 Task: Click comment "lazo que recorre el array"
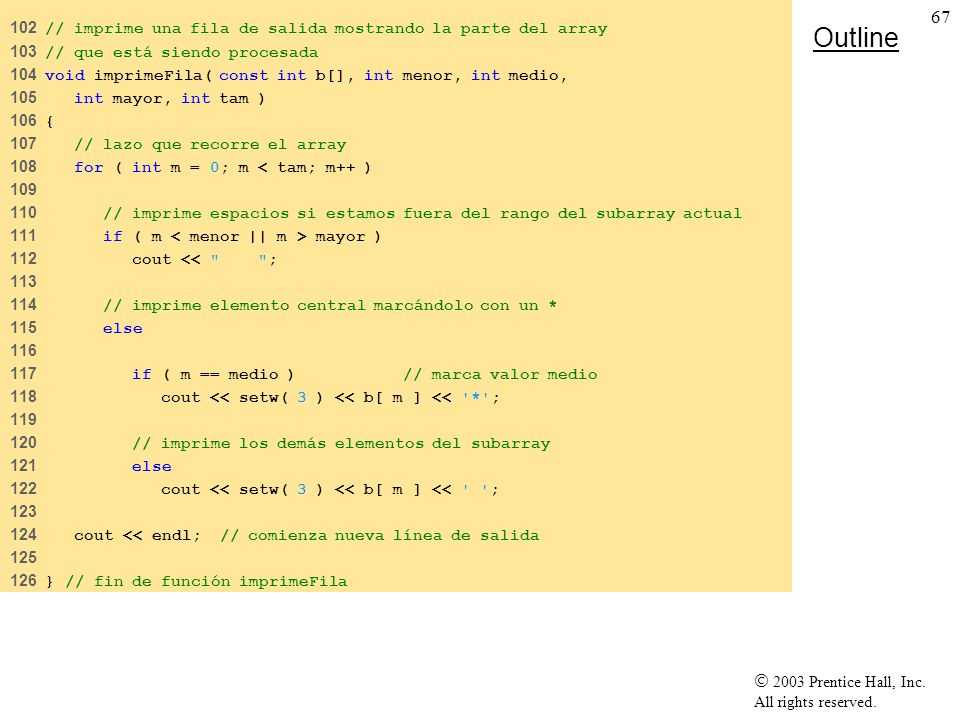tap(224, 145)
